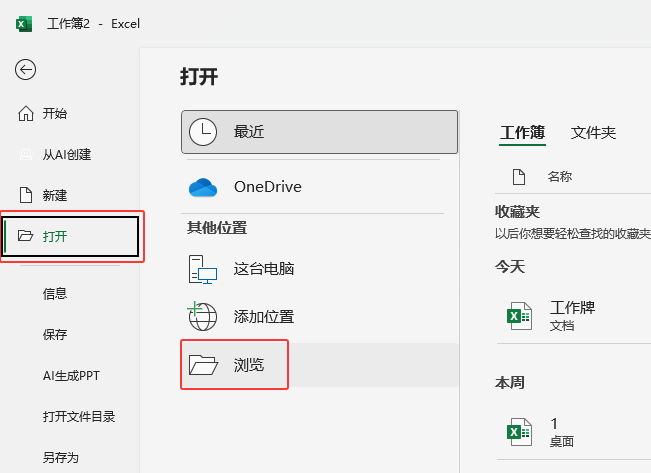Select the 最近 location
Image resolution: width=651 pixels, height=473 pixels.
tap(320, 132)
